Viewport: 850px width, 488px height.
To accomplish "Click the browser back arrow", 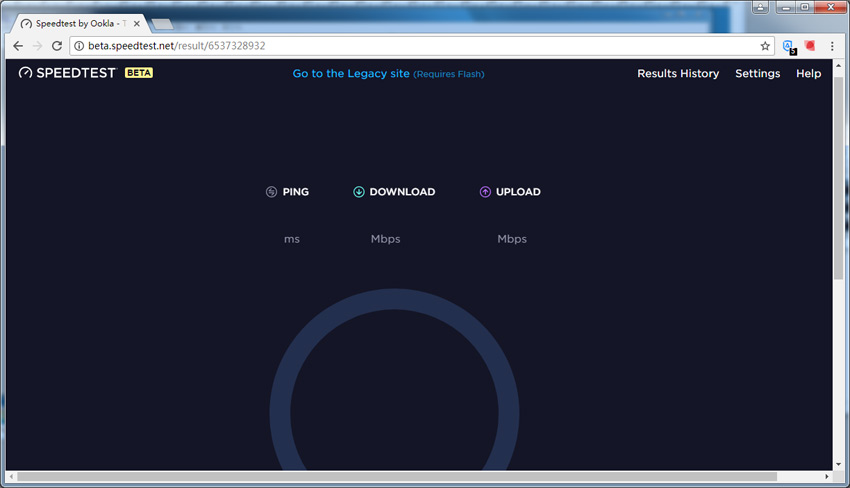I will 18,46.
